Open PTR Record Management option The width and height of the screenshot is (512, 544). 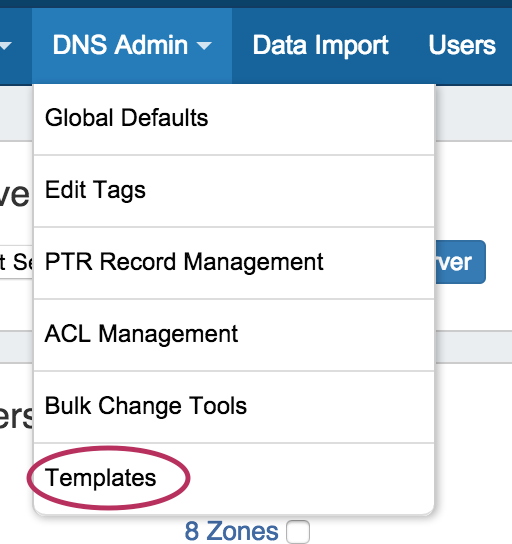coord(234,262)
